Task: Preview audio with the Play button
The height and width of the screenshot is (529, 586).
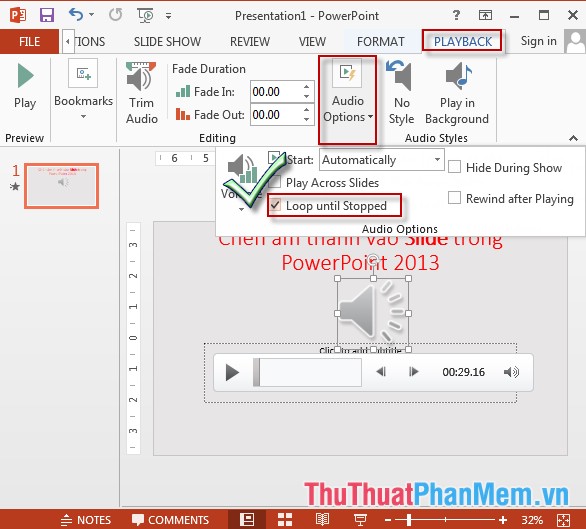Action: click(x=25, y=86)
